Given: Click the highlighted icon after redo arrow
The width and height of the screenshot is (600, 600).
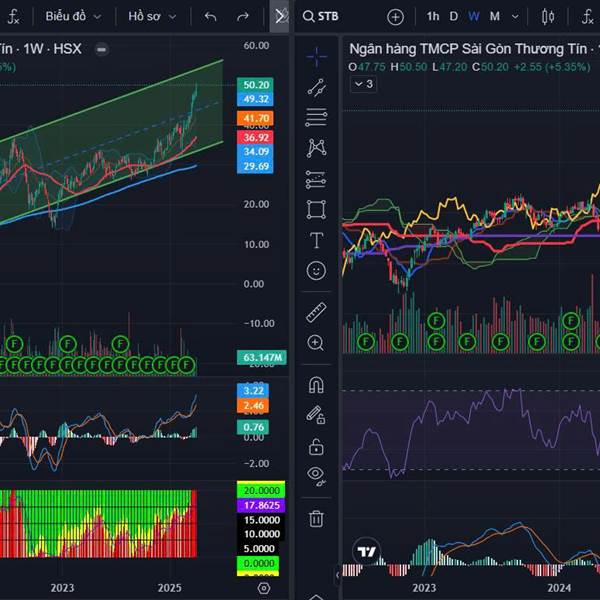Looking at the screenshot, I should pyautogui.click(x=279, y=16).
